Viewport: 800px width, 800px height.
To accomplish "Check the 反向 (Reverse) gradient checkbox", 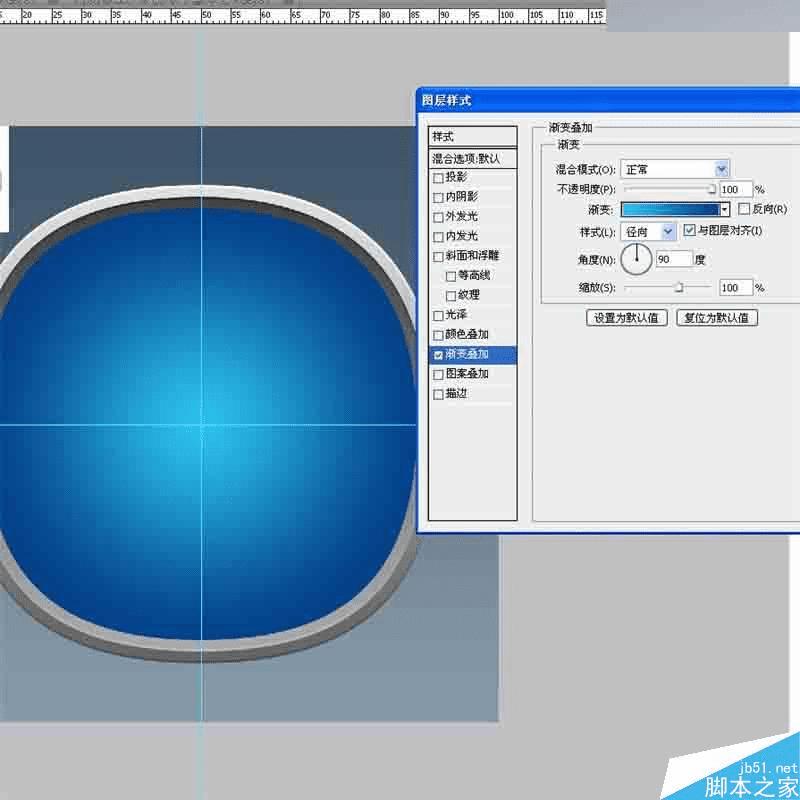I will (x=742, y=208).
